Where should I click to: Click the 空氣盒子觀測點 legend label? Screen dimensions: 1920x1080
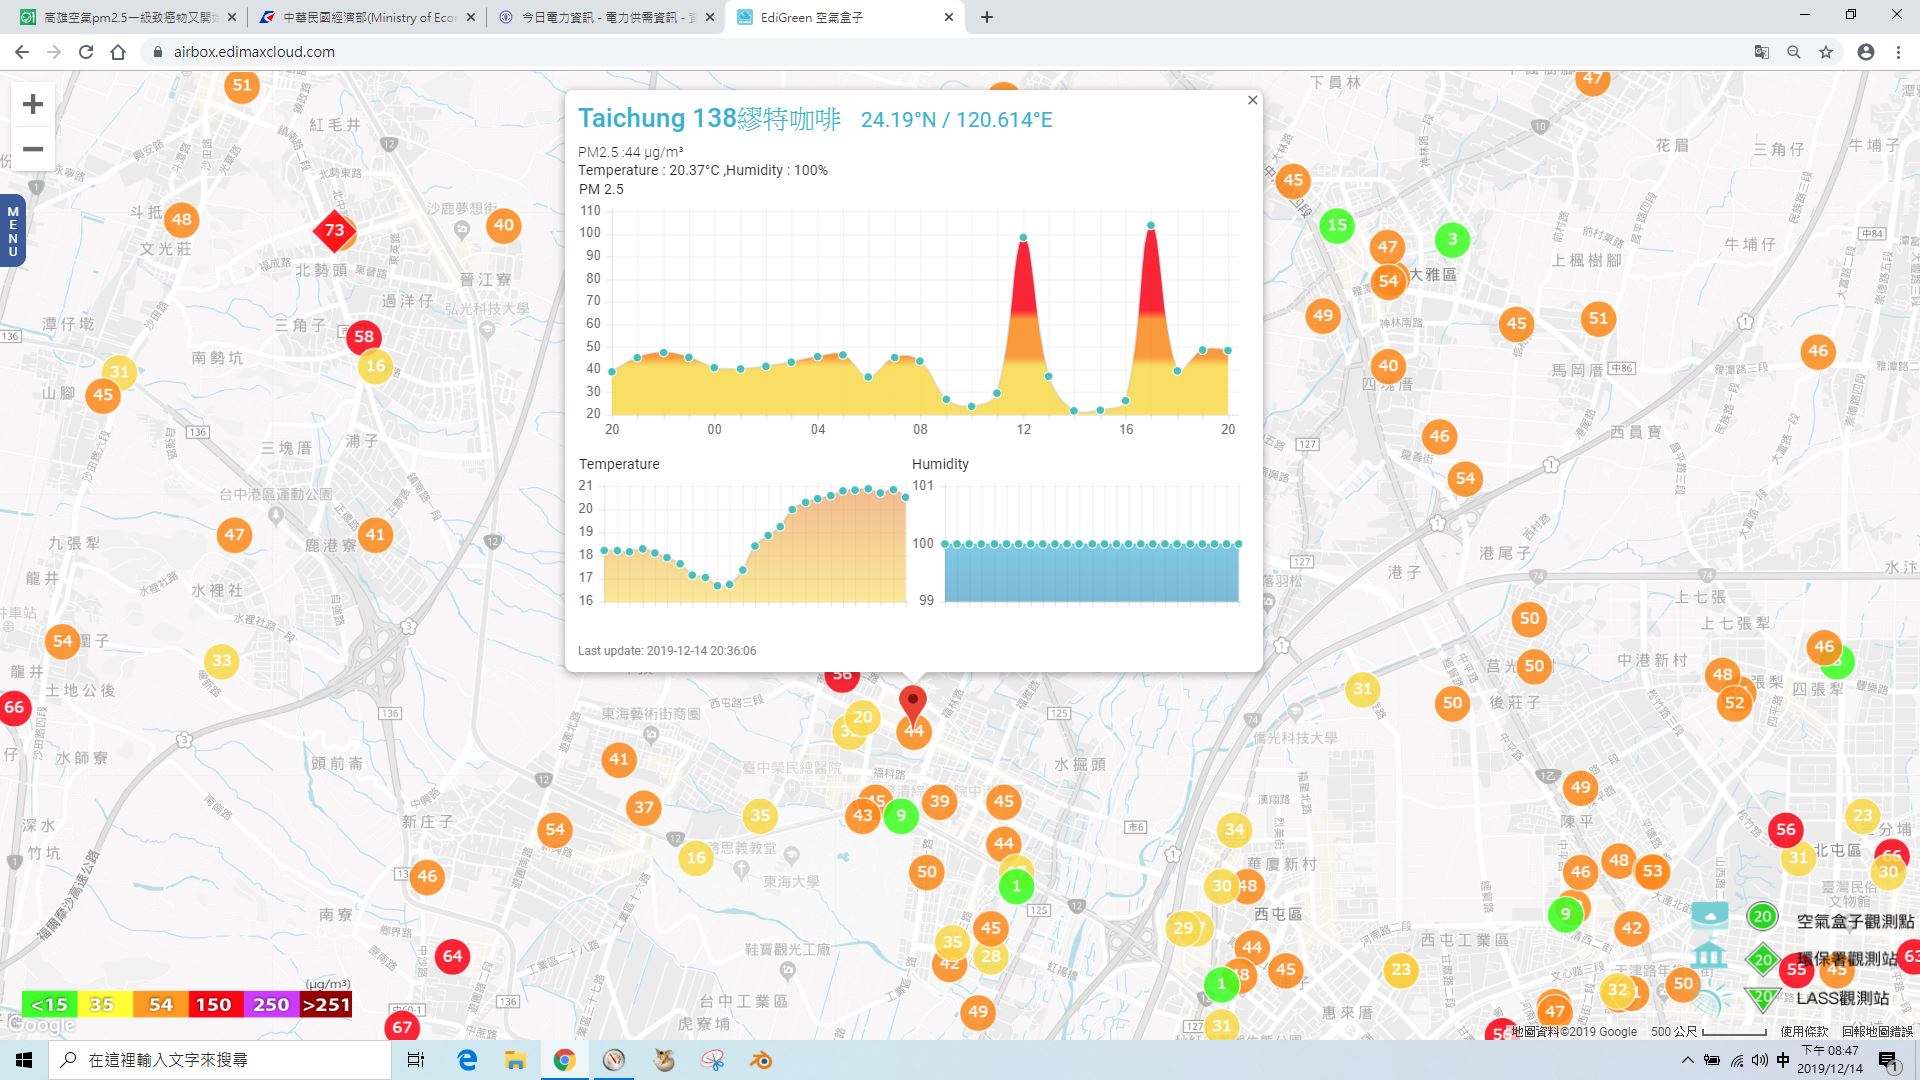tap(1855, 921)
